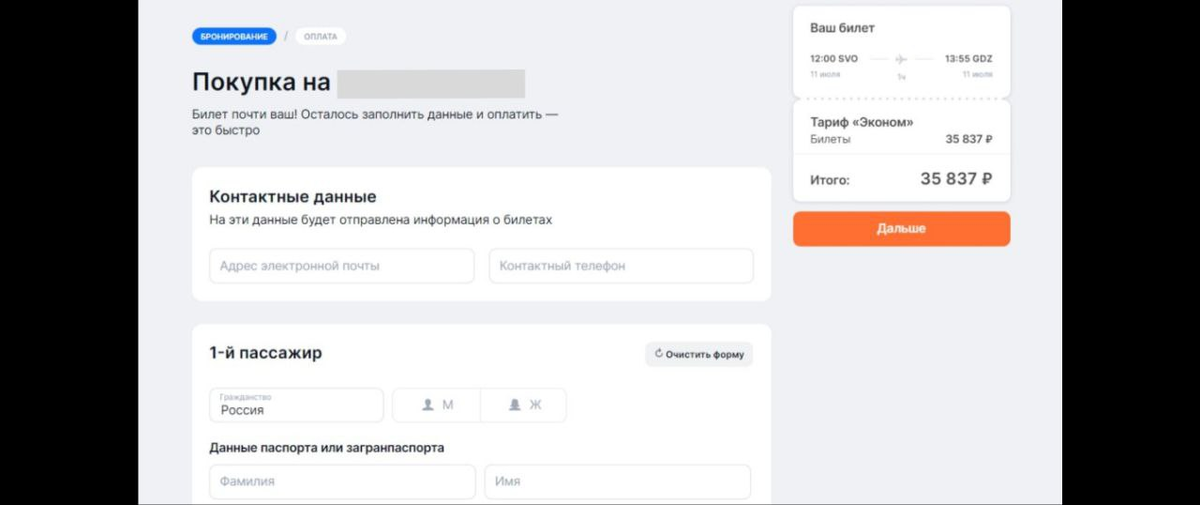Click the circular arrow reset icon
Screen dimensions: 1200x505
pyautogui.click(x=658, y=354)
